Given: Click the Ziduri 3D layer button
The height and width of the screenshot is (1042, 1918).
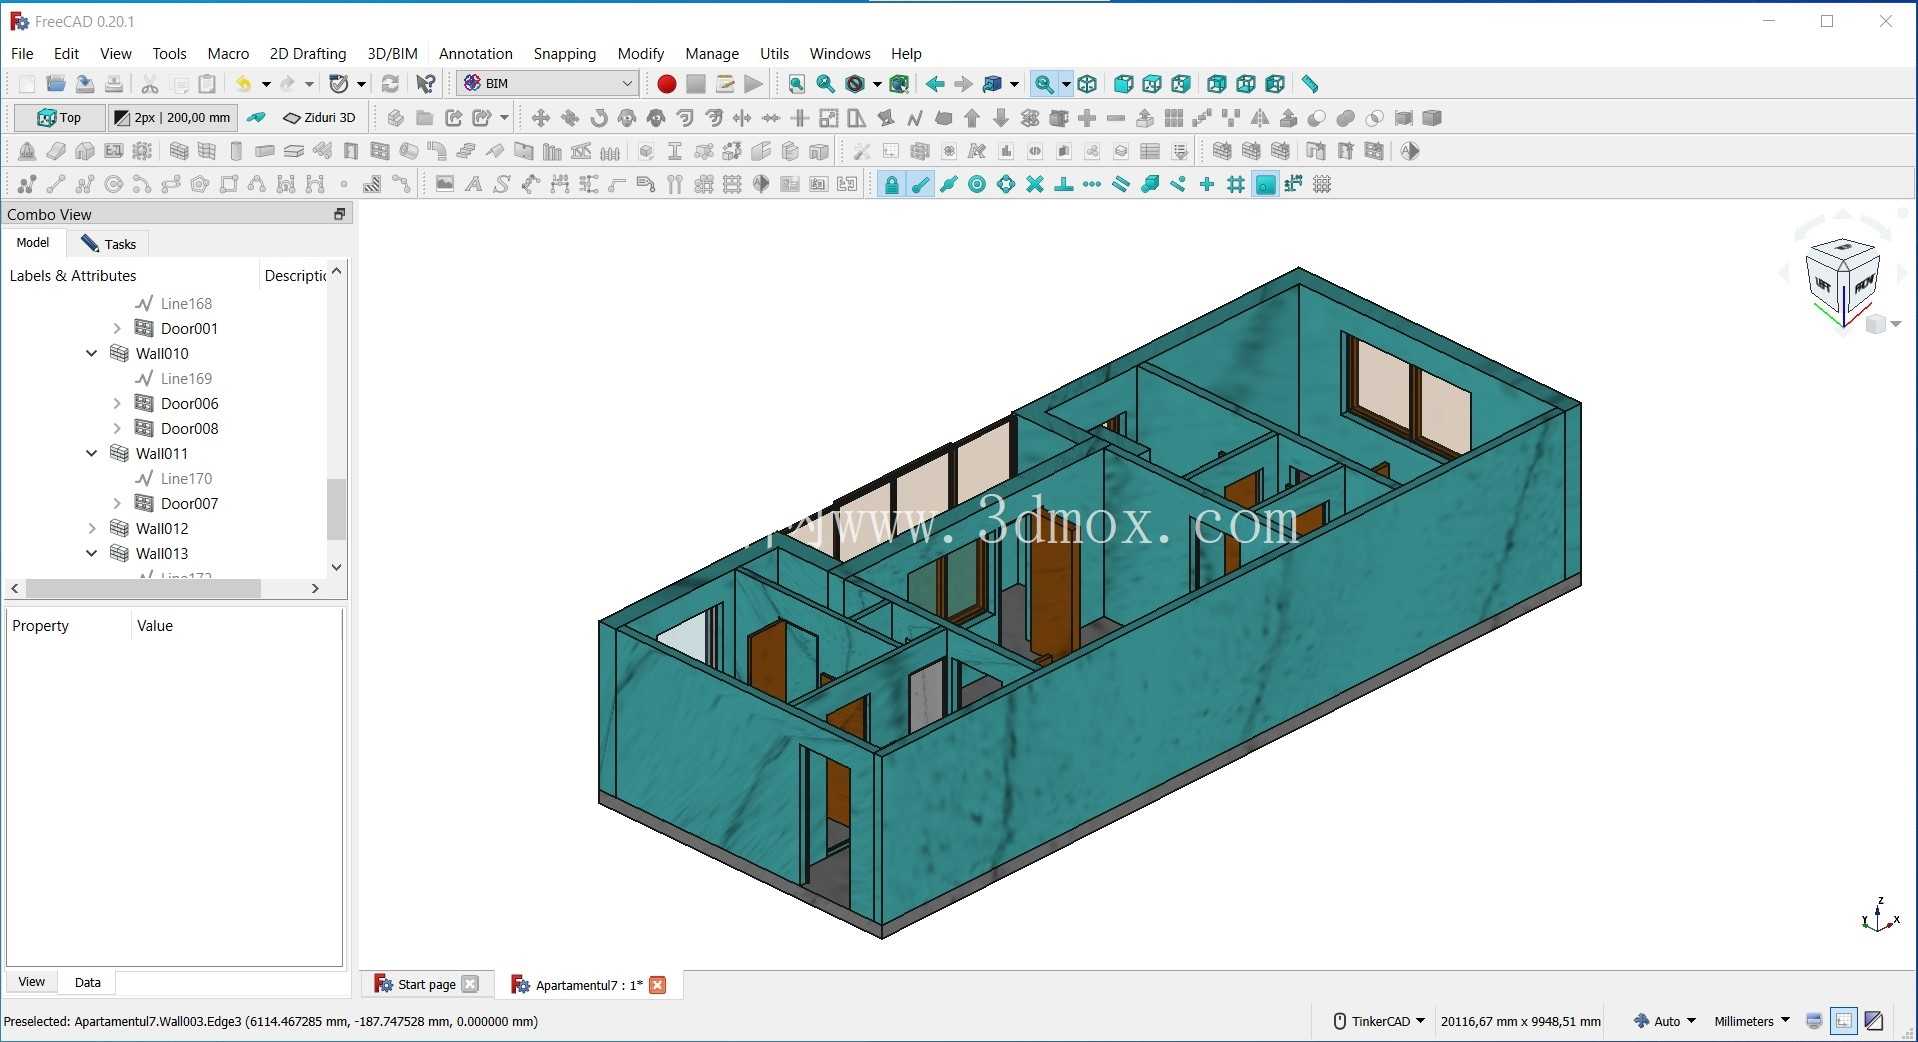Looking at the screenshot, I should [x=319, y=118].
